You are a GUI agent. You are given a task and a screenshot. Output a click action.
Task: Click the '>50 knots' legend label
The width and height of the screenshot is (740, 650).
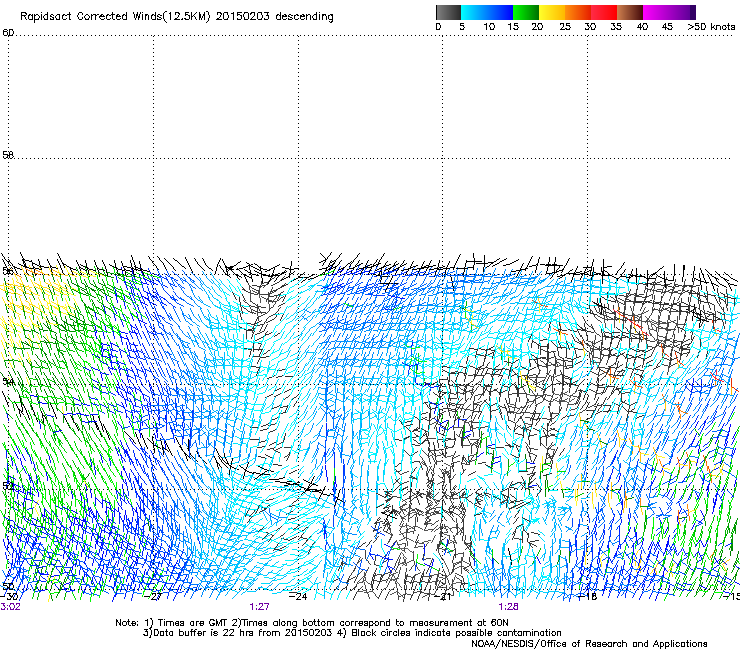711,27
